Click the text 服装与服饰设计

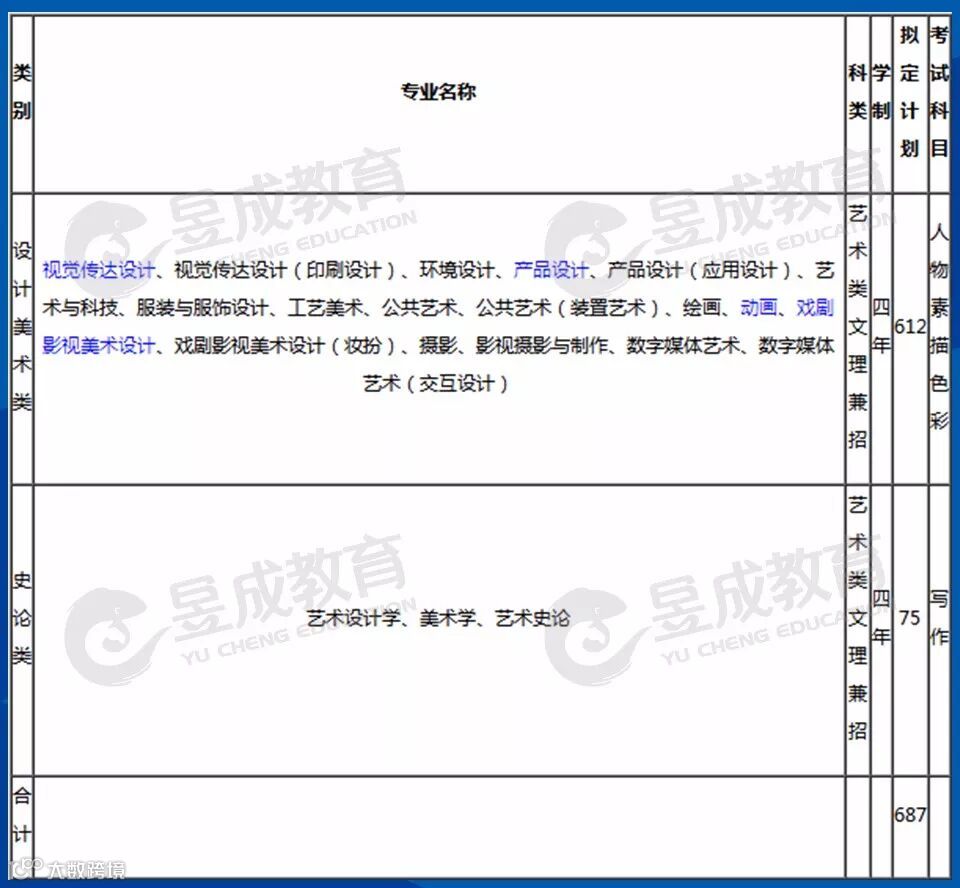202,307
